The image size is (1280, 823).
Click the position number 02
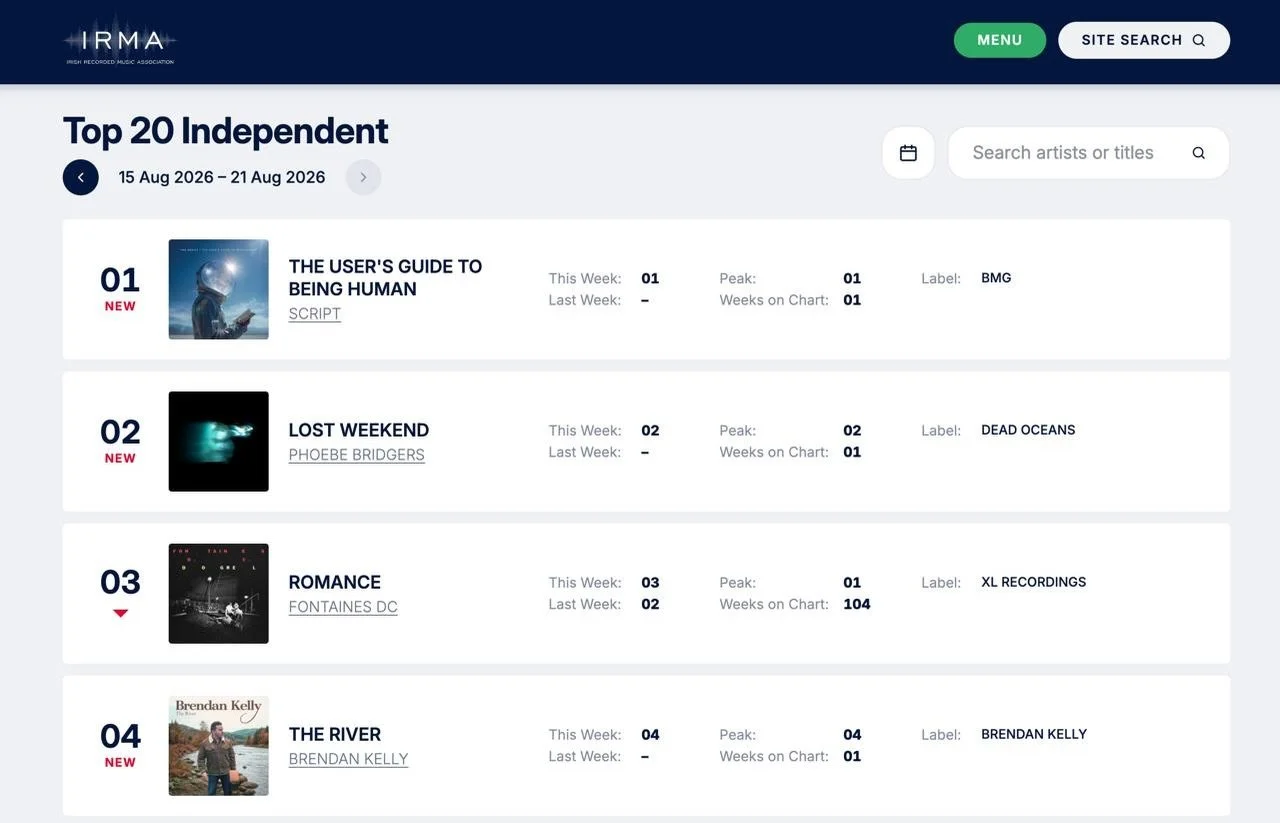tap(120, 431)
